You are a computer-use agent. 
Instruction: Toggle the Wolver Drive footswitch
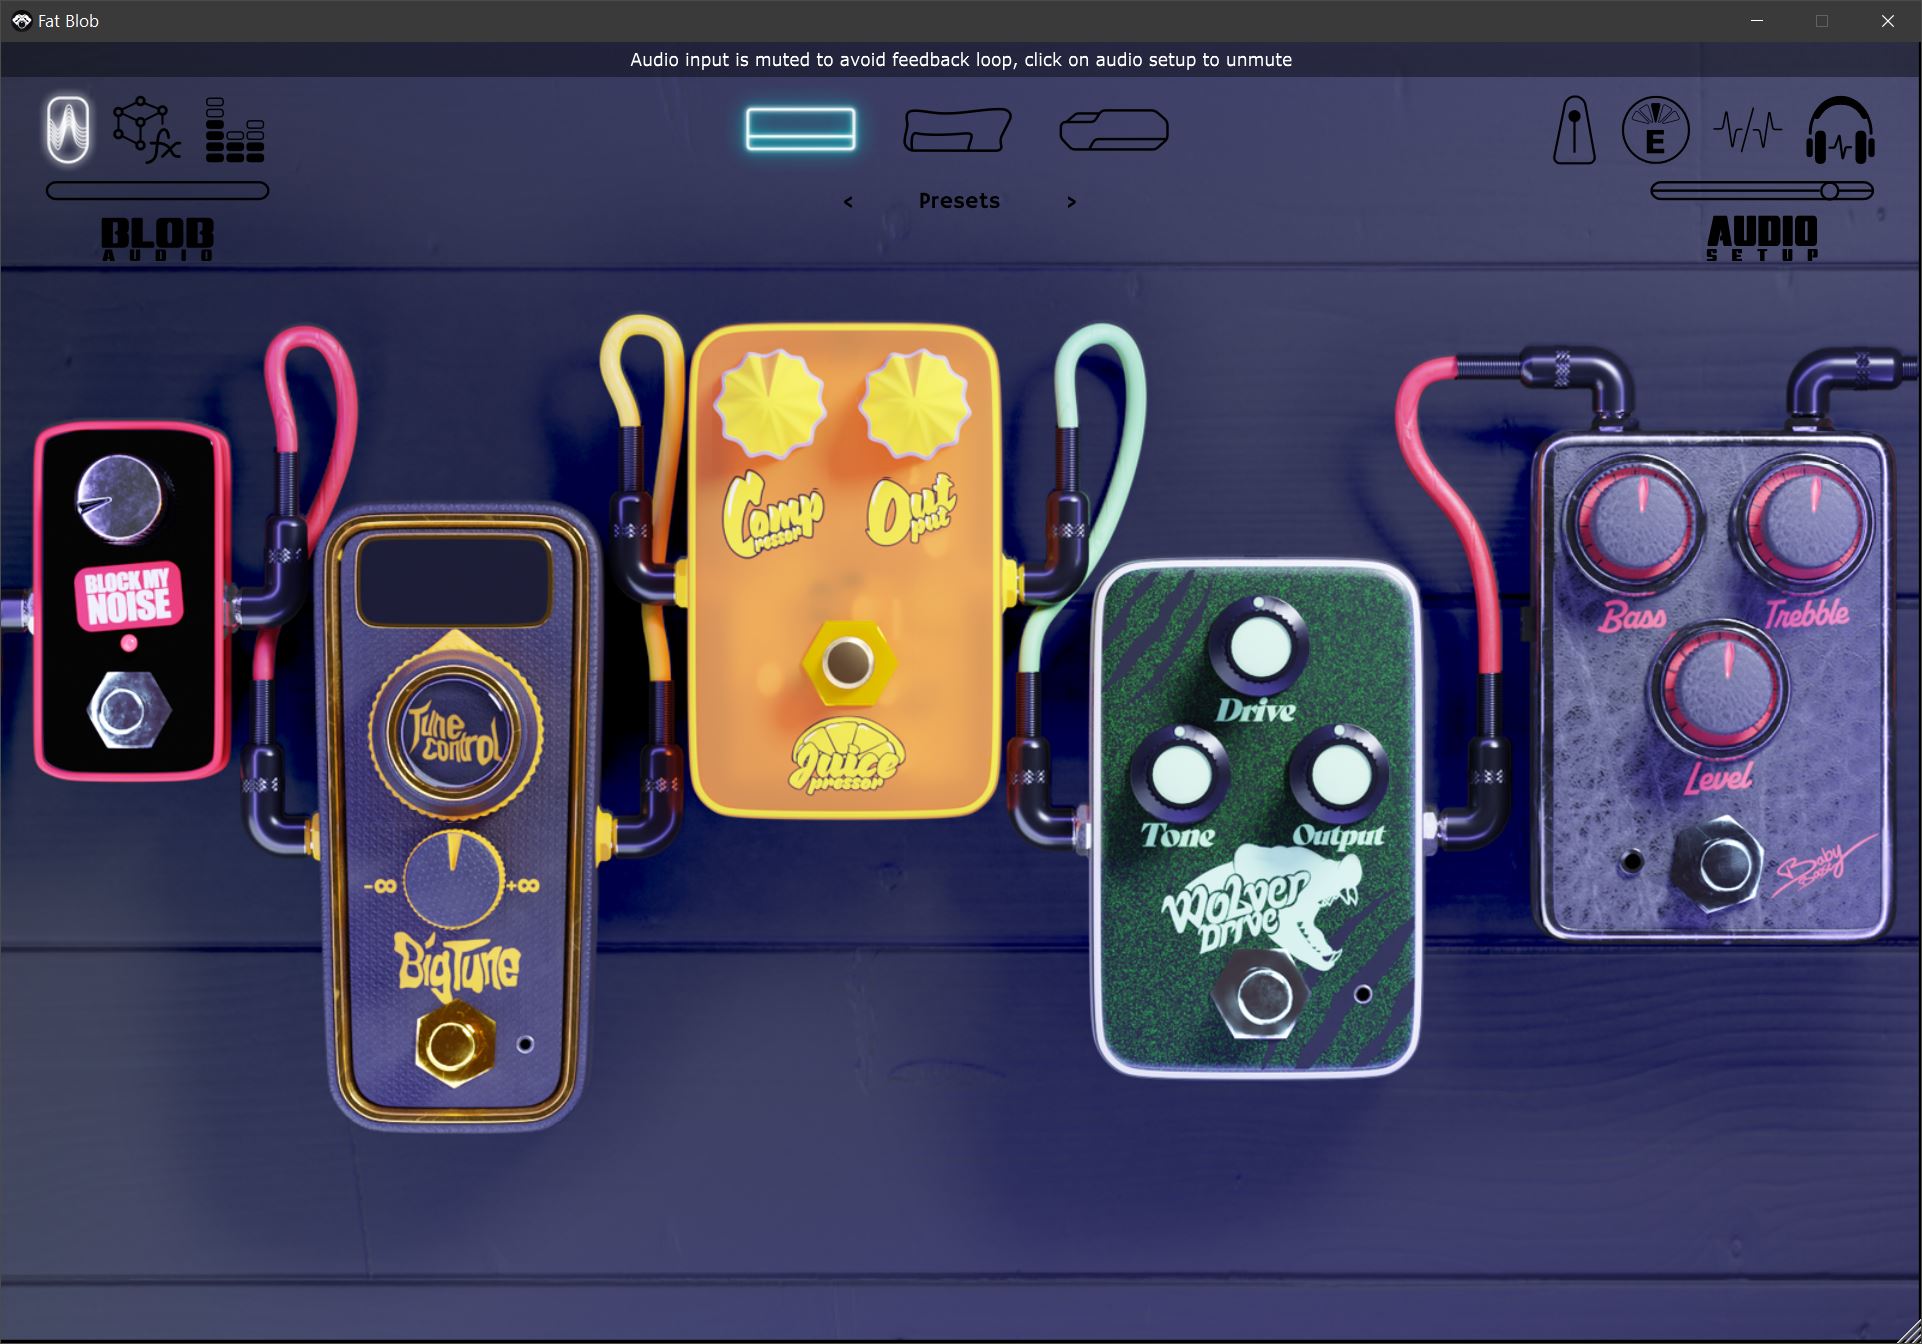click(1259, 996)
